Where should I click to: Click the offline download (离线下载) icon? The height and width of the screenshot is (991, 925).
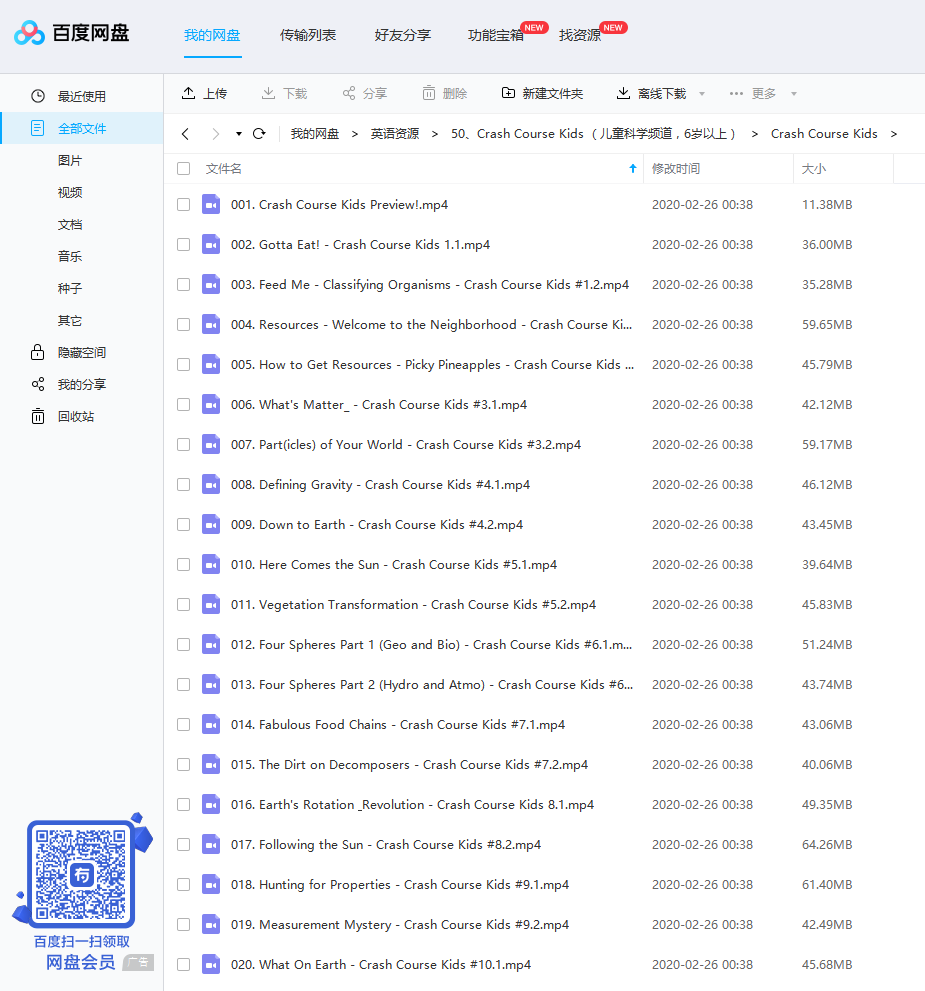coord(623,93)
